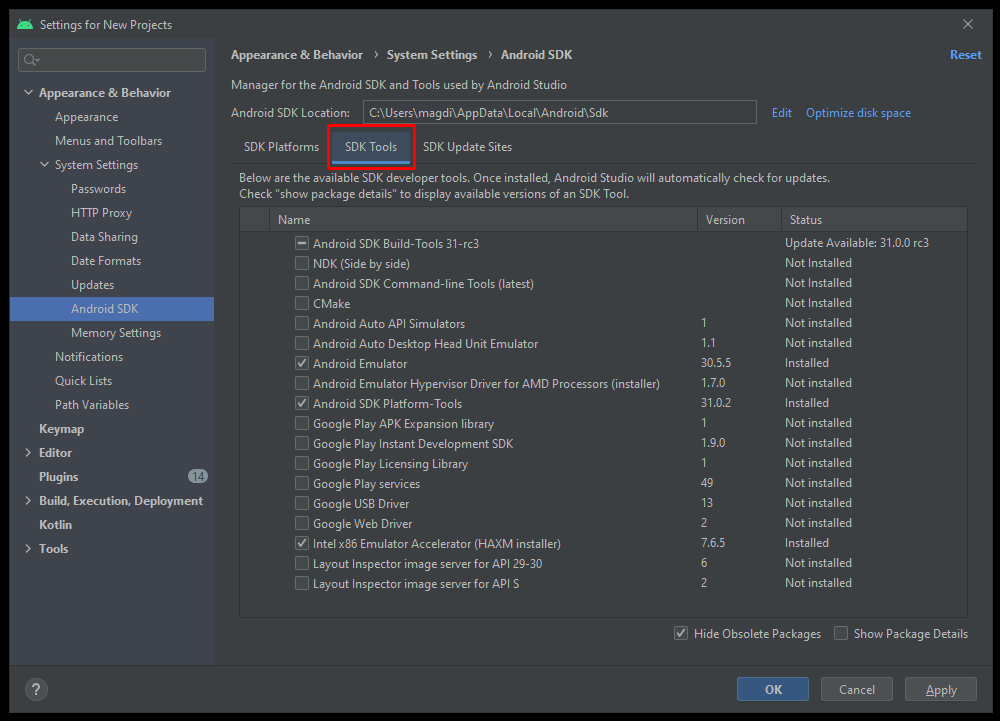The height and width of the screenshot is (721, 1000).
Task: Open Appearance settings page
Action: coord(87,117)
